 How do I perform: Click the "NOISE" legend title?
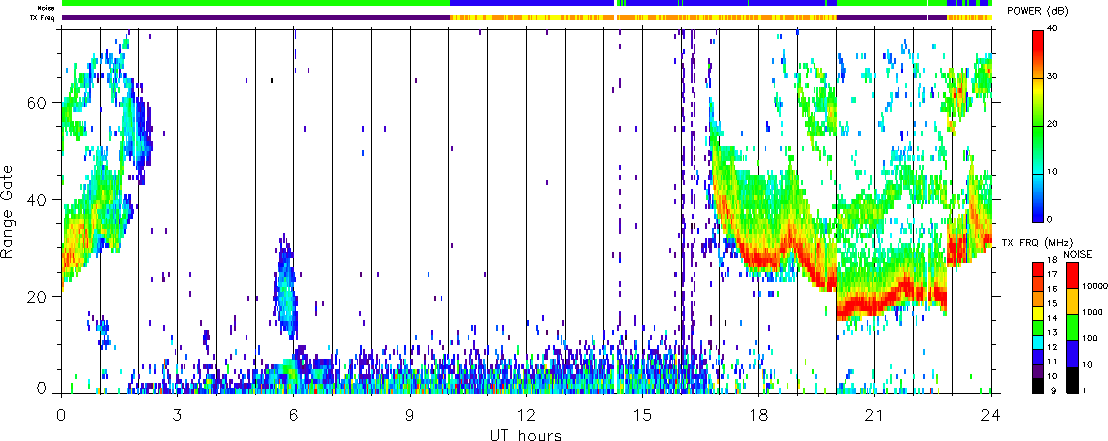[1078, 254]
